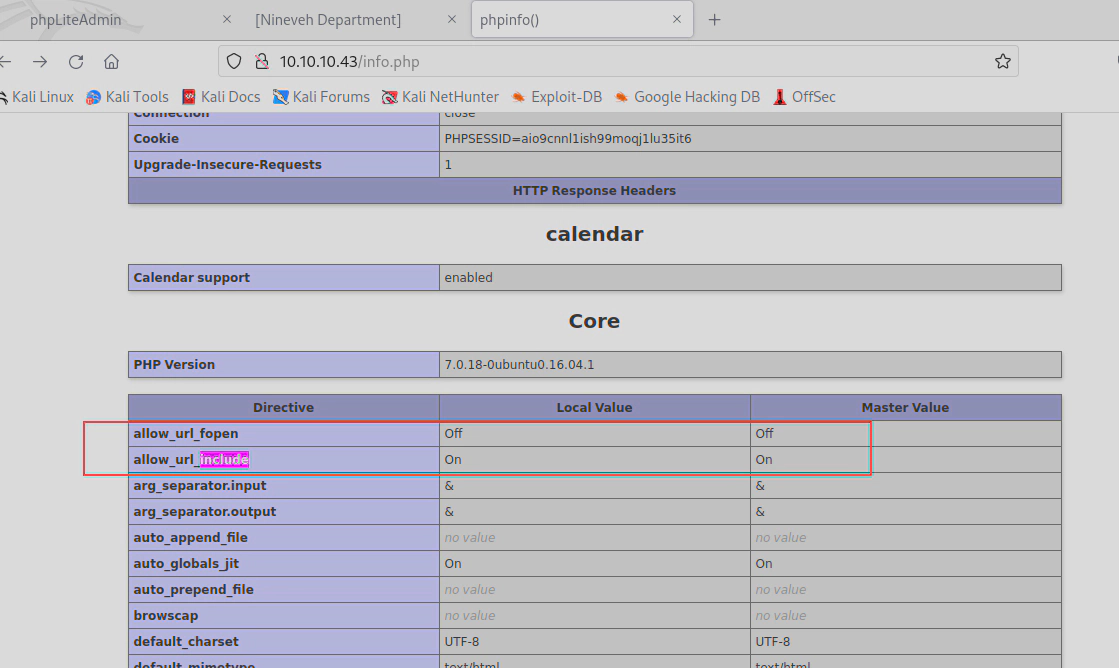This screenshot has width=1119, height=668.
Task: Open the site security shield icon
Action: tap(234, 62)
